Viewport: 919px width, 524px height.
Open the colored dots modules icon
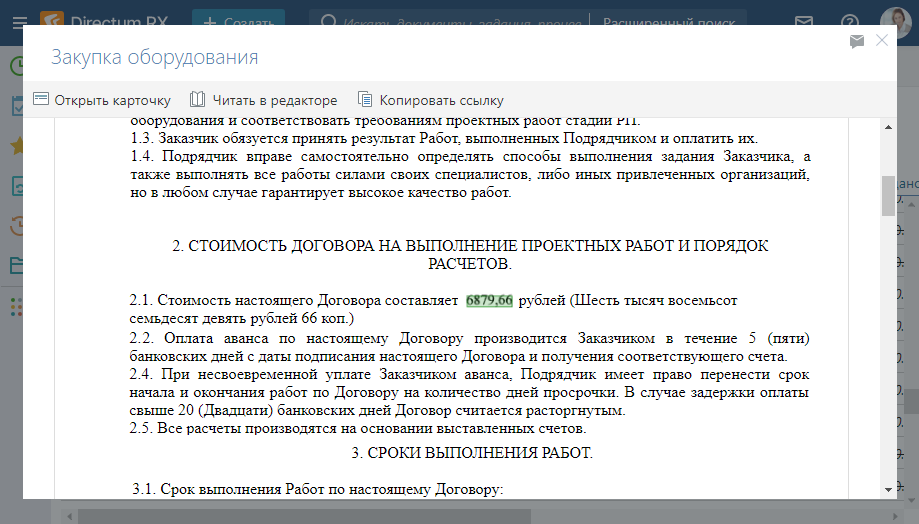pos(17,306)
